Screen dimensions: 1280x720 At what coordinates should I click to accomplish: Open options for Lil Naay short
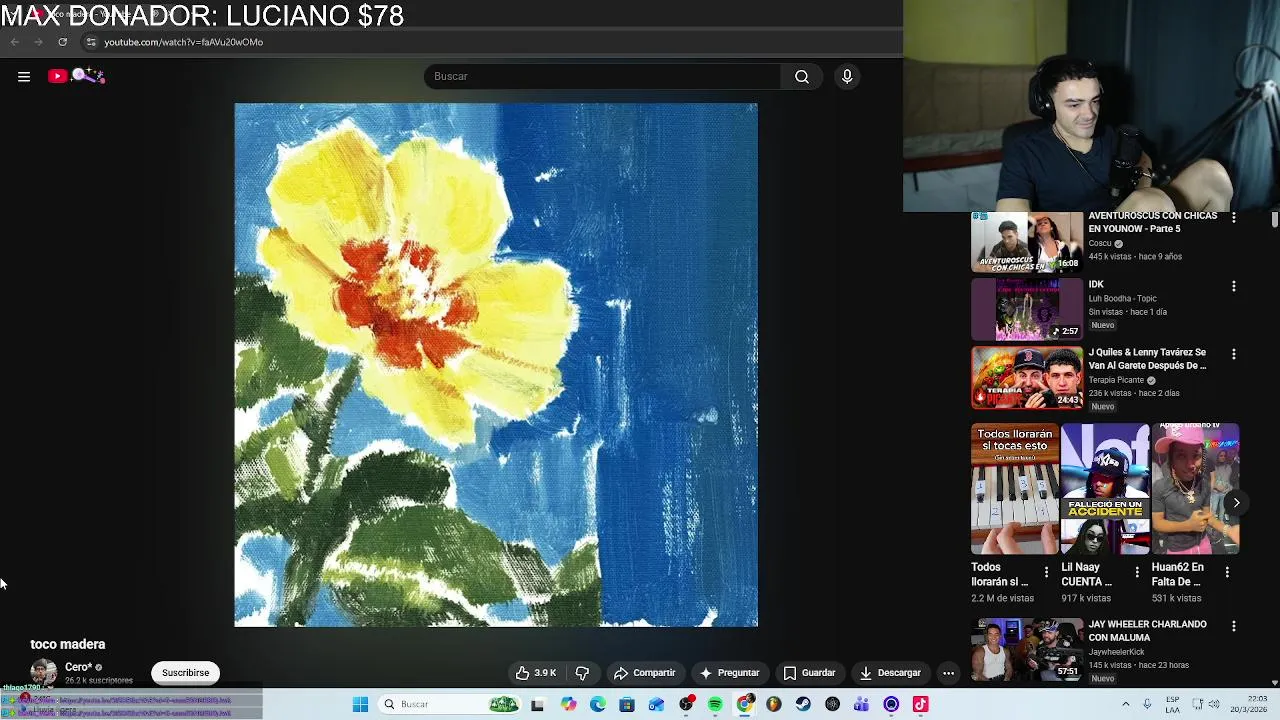tap(1137, 572)
